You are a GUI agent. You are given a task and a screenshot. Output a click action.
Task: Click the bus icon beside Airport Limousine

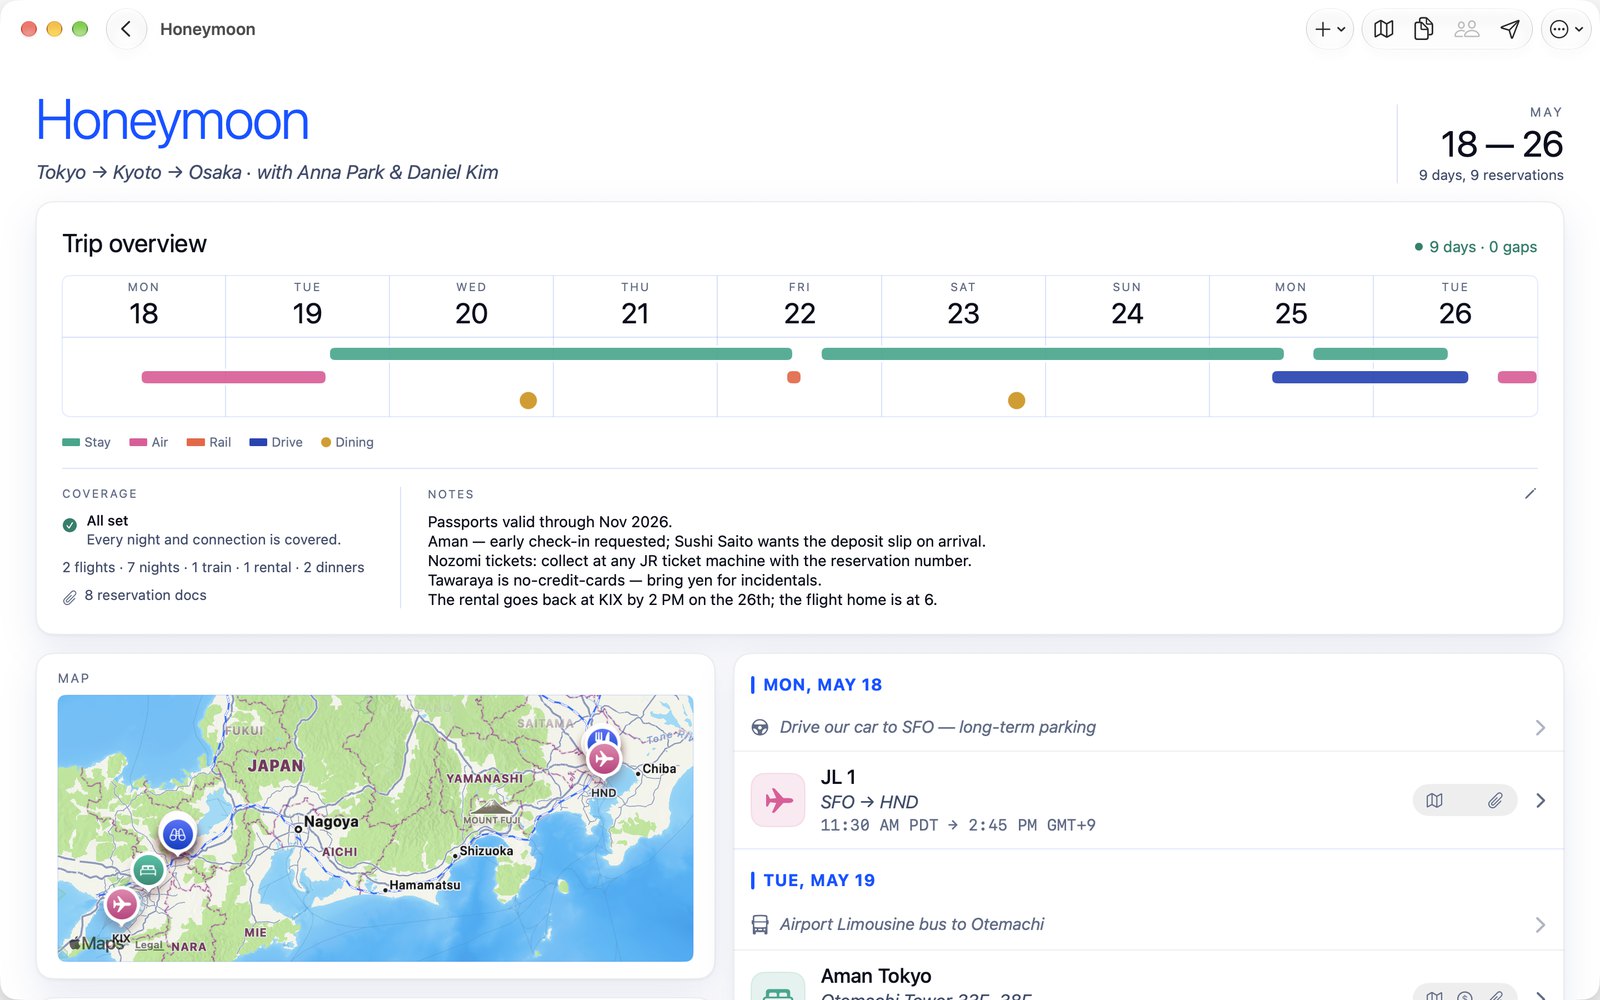[x=760, y=925]
